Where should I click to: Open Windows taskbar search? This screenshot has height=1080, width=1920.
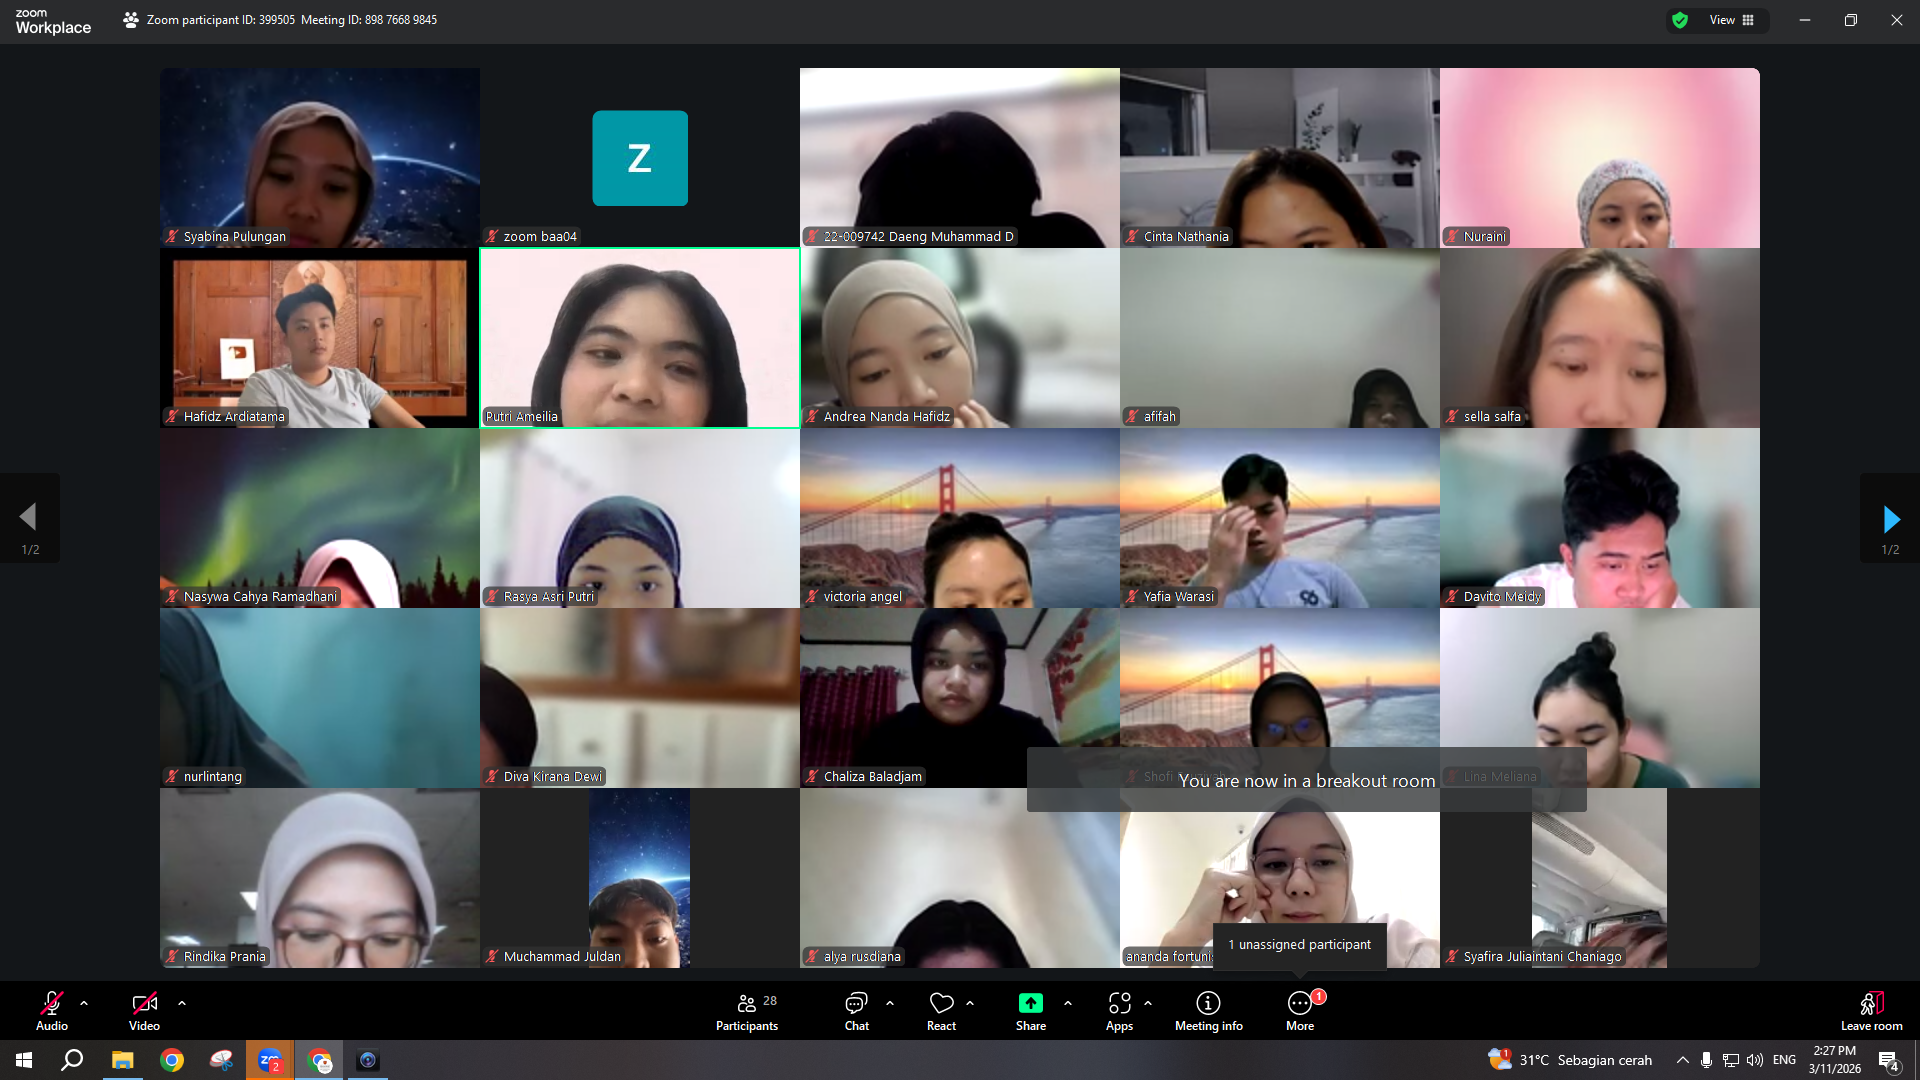point(72,1060)
